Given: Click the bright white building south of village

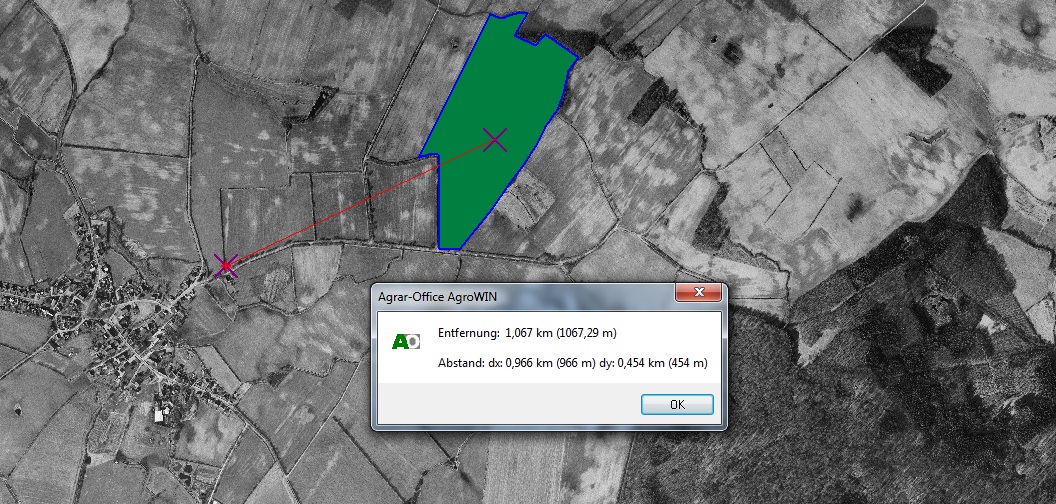Looking at the screenshot, I should point(161,413).
